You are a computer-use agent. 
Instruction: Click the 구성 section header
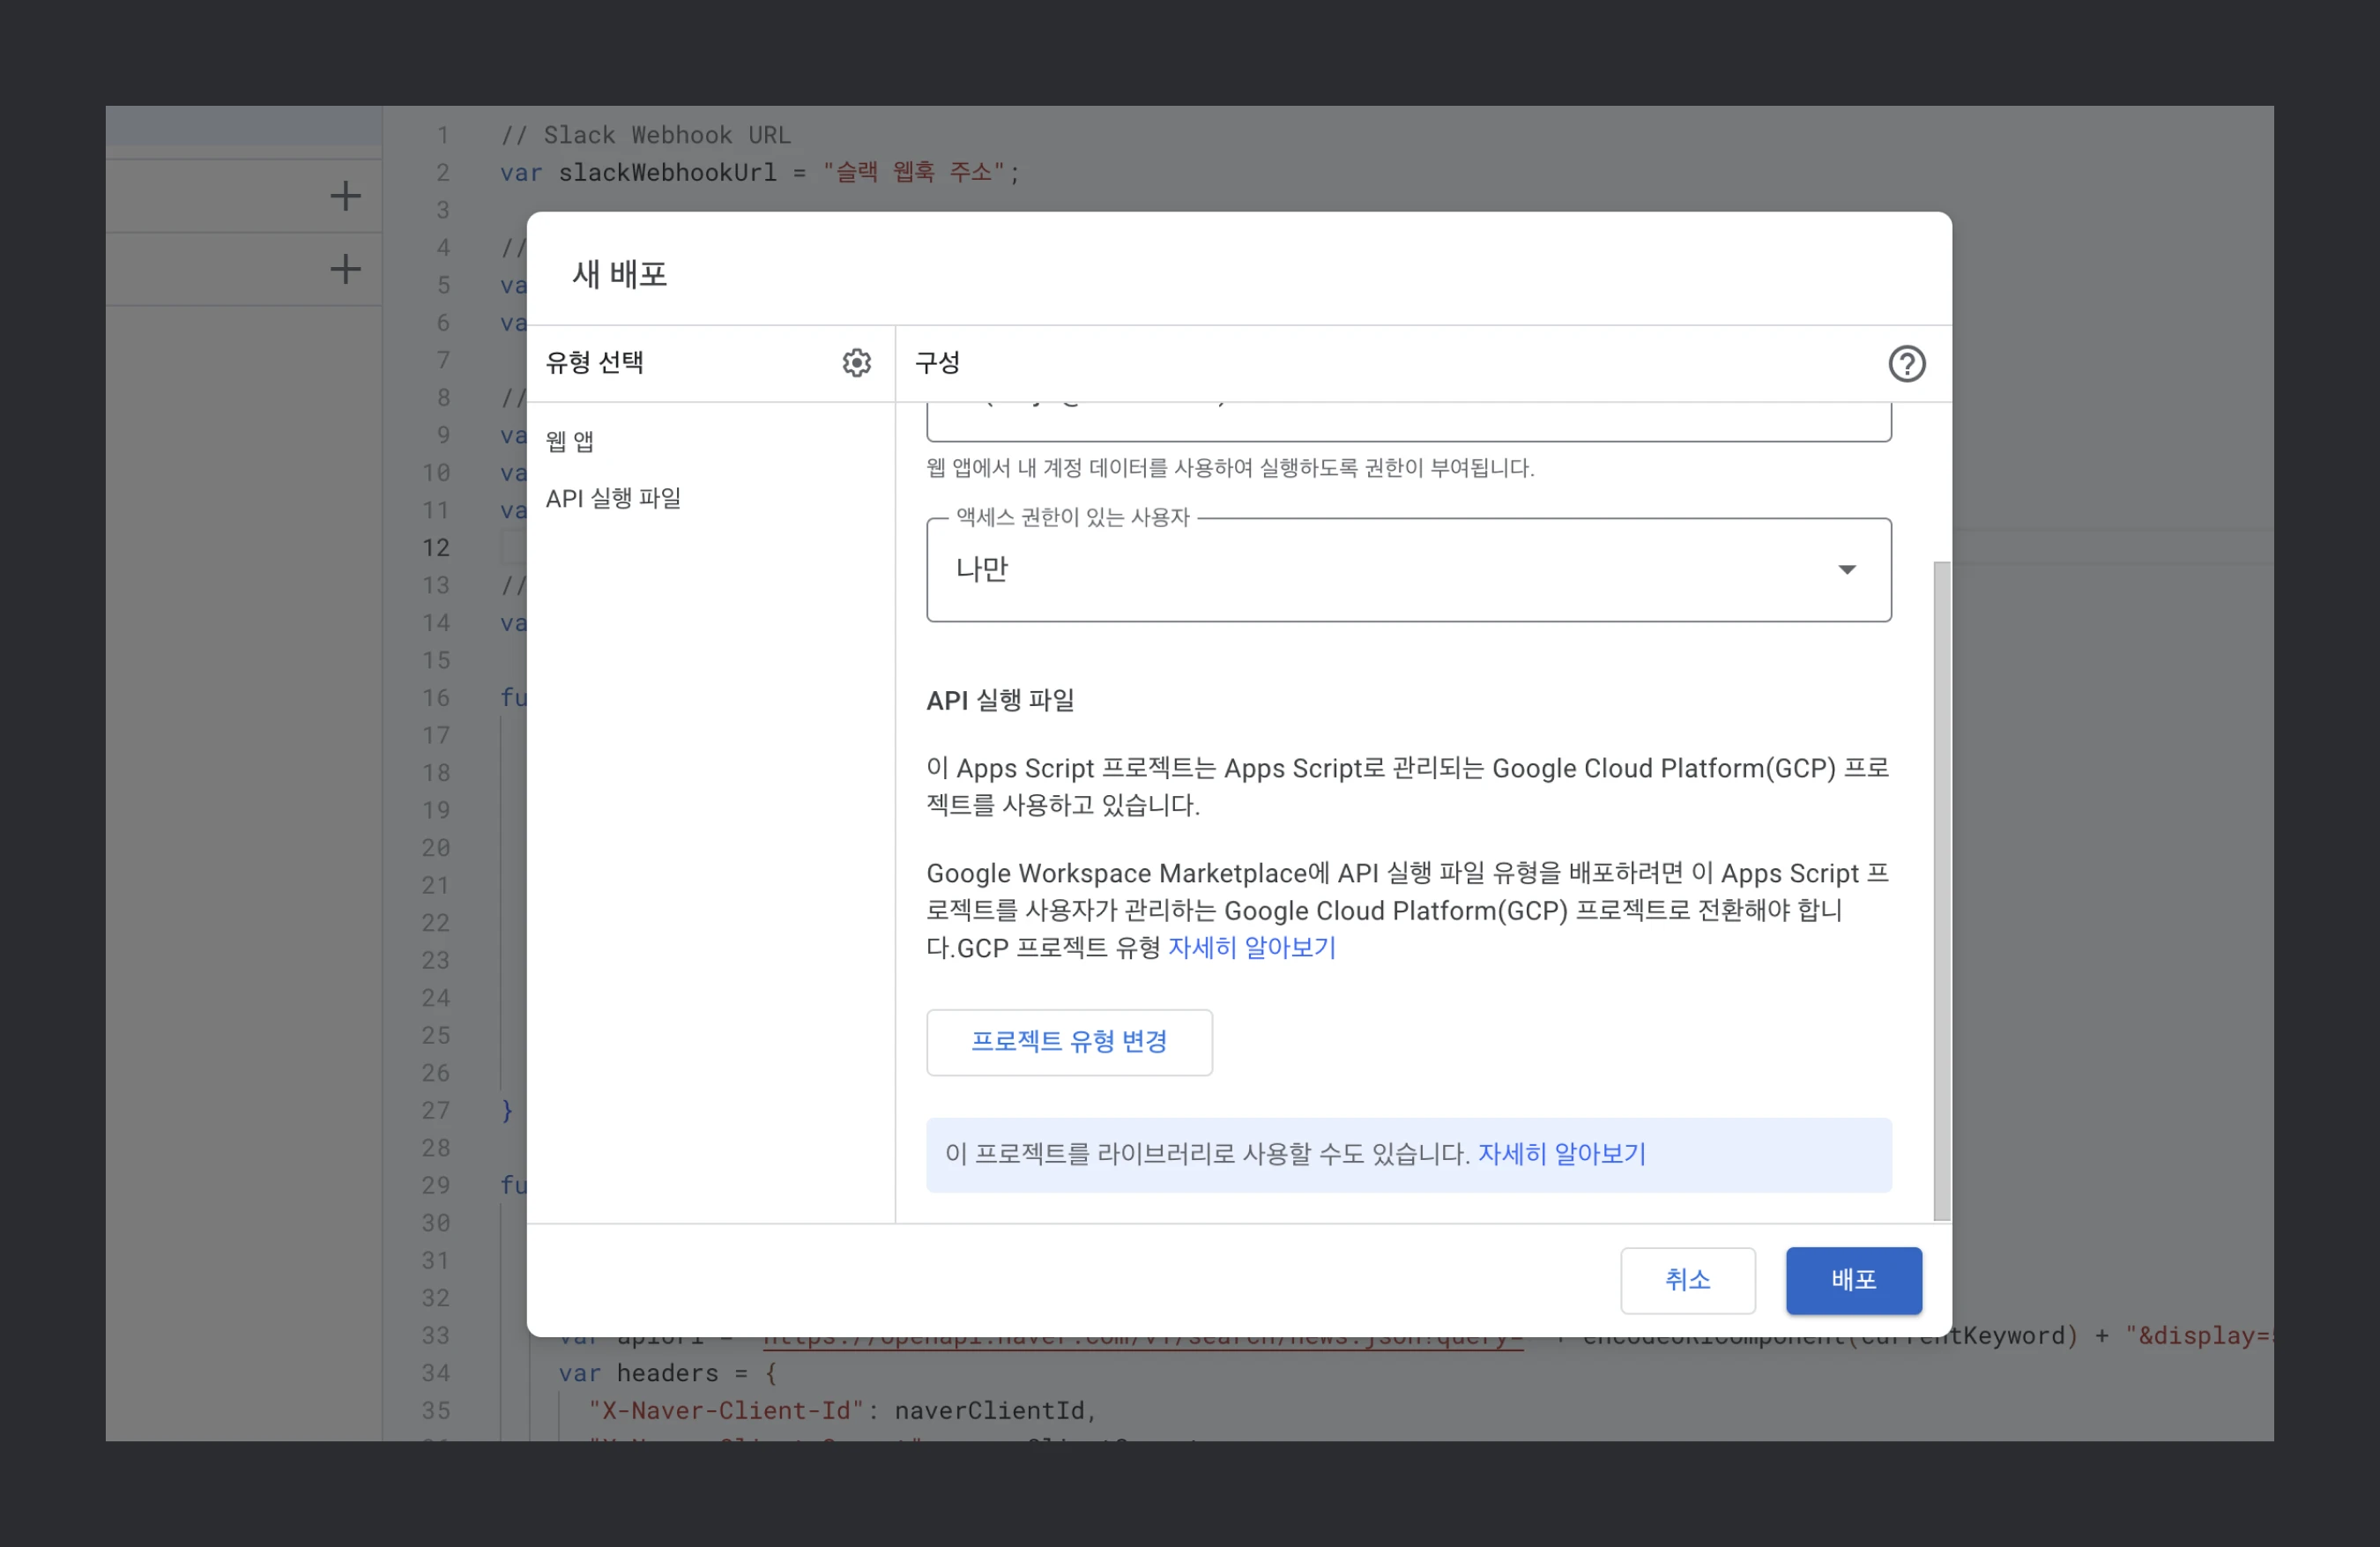(x=937, y=363)
